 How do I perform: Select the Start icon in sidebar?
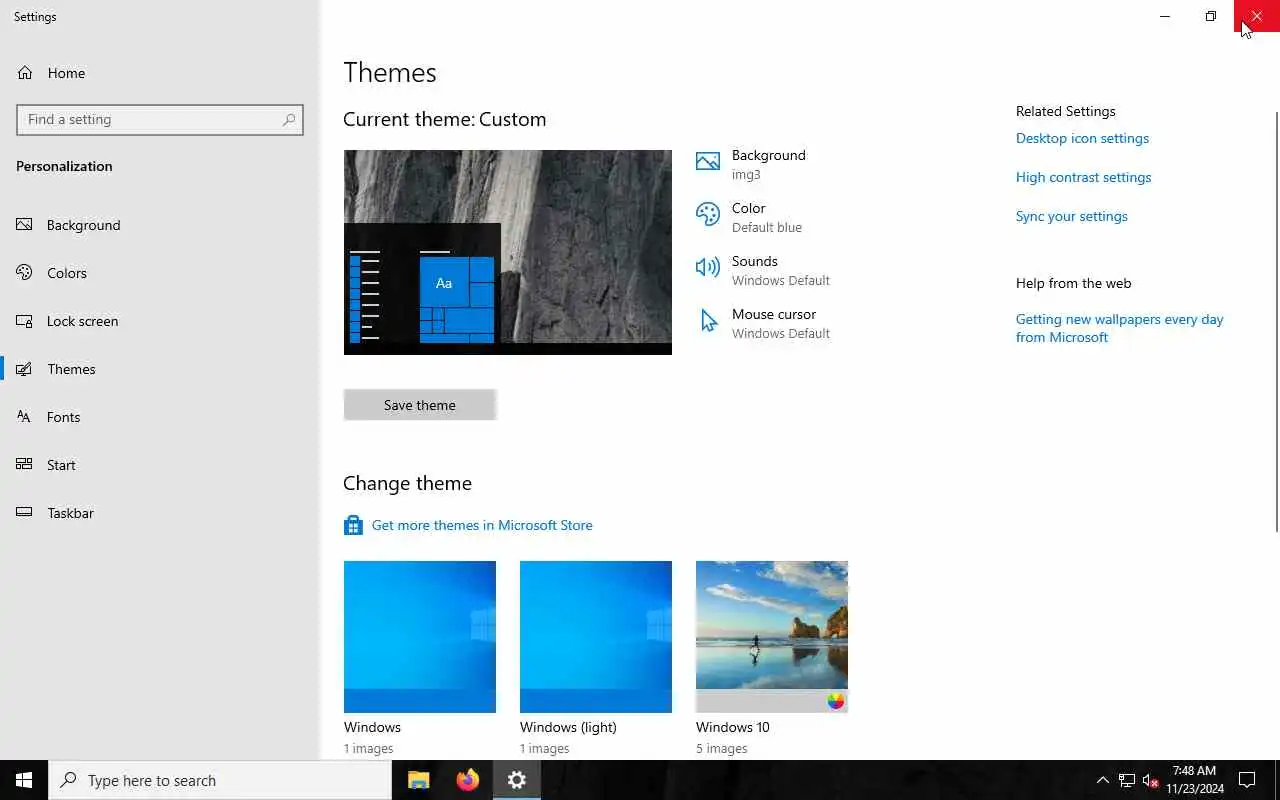click(x=25, y=465)
